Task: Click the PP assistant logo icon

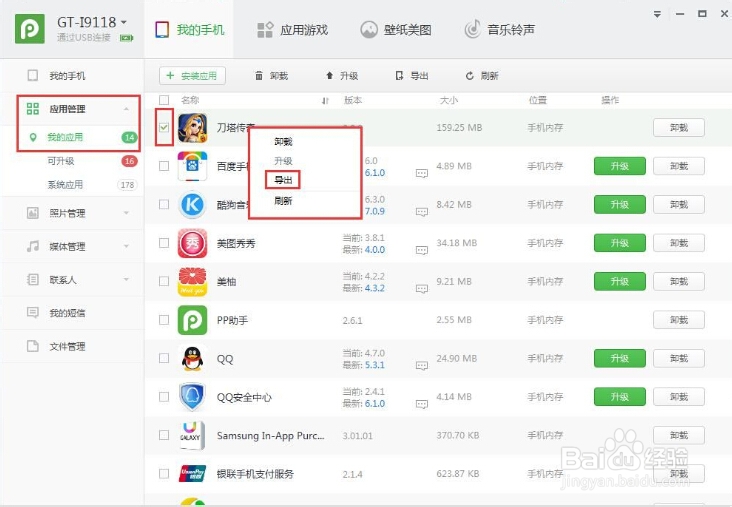Action: tap(30, 28)
